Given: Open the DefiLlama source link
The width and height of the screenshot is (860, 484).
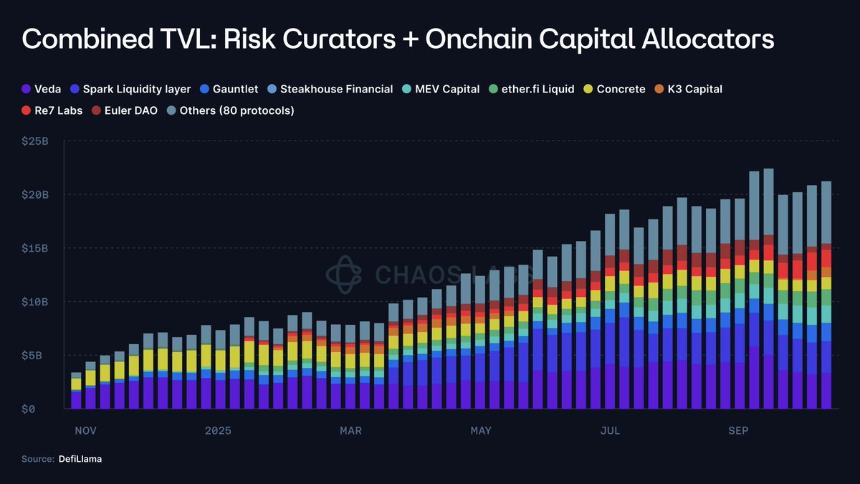Looking at the screenshot, I should pyautogui.click(x=80, y=459).
